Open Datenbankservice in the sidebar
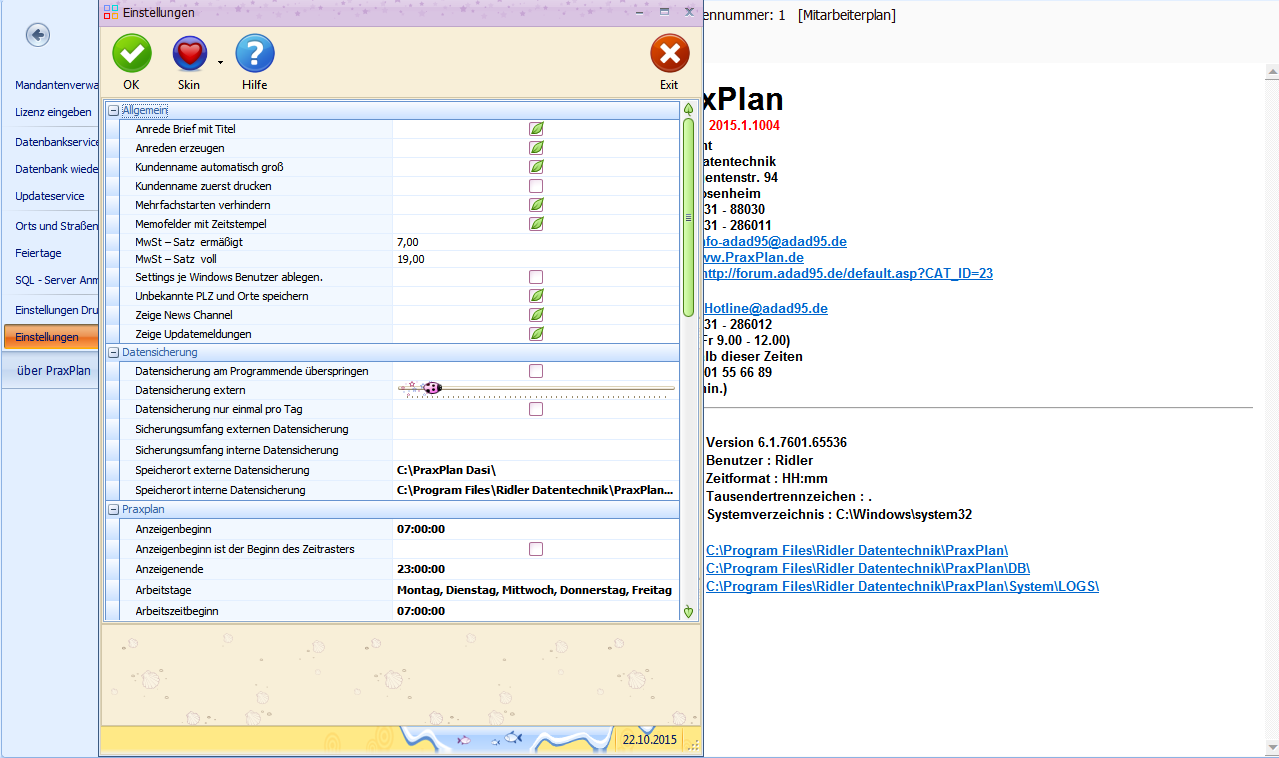This screenshot has width=1279, height=758. 56,142
